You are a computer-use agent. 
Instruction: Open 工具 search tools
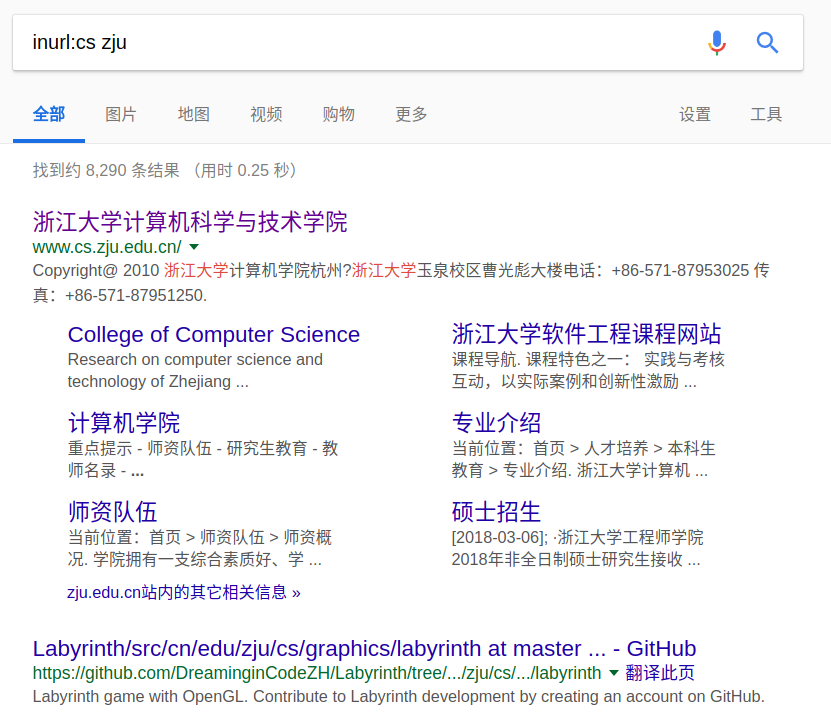(x=766, y=114)
